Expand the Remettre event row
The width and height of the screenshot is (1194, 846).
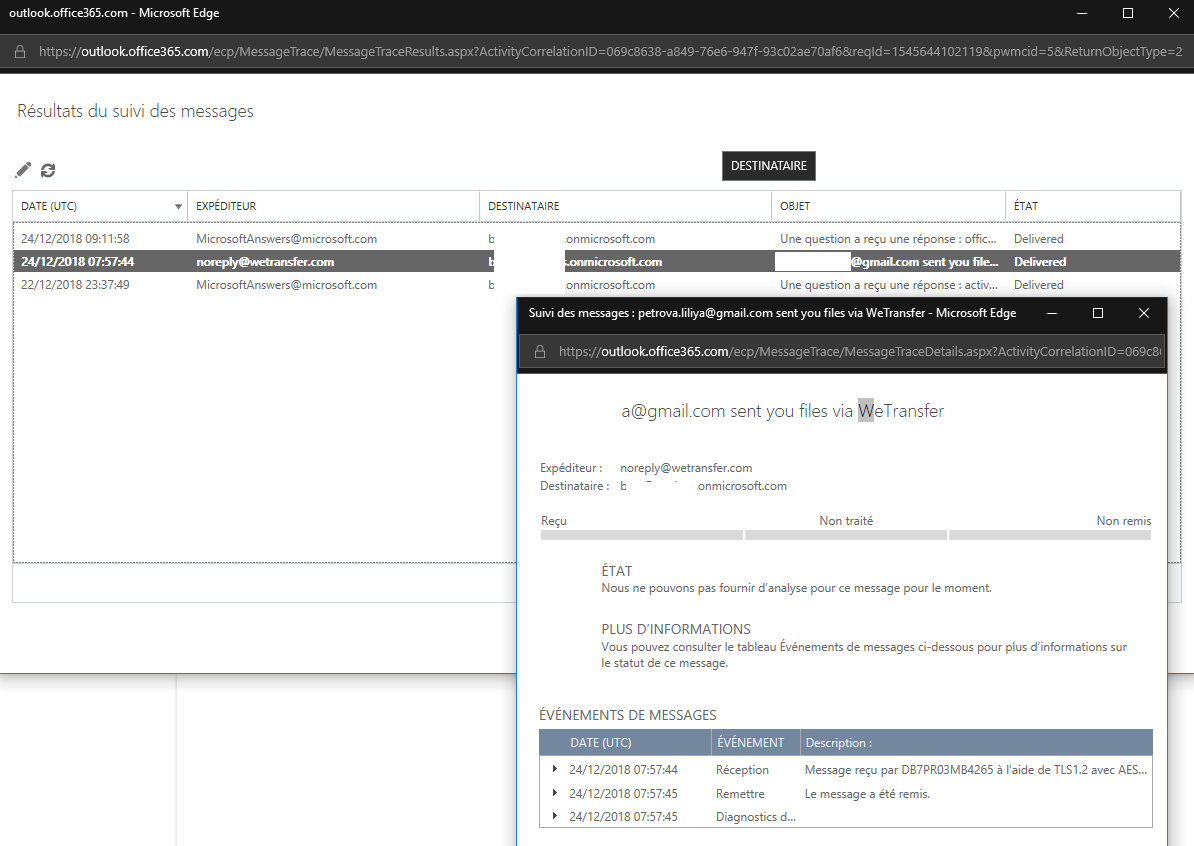(554, 793)
